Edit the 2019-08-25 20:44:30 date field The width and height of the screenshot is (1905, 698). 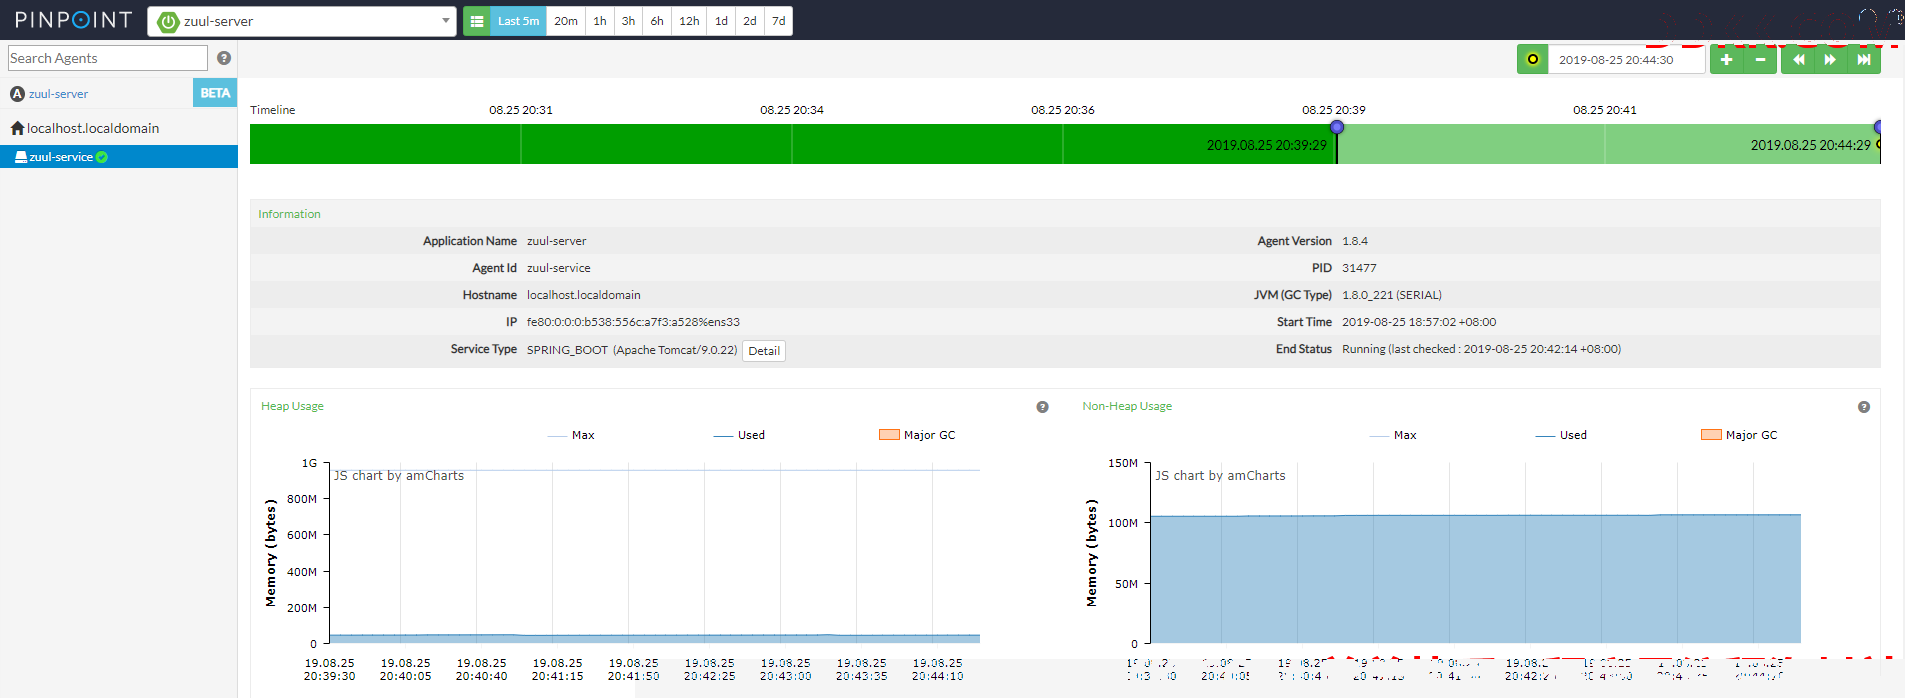click(1626, 59)
